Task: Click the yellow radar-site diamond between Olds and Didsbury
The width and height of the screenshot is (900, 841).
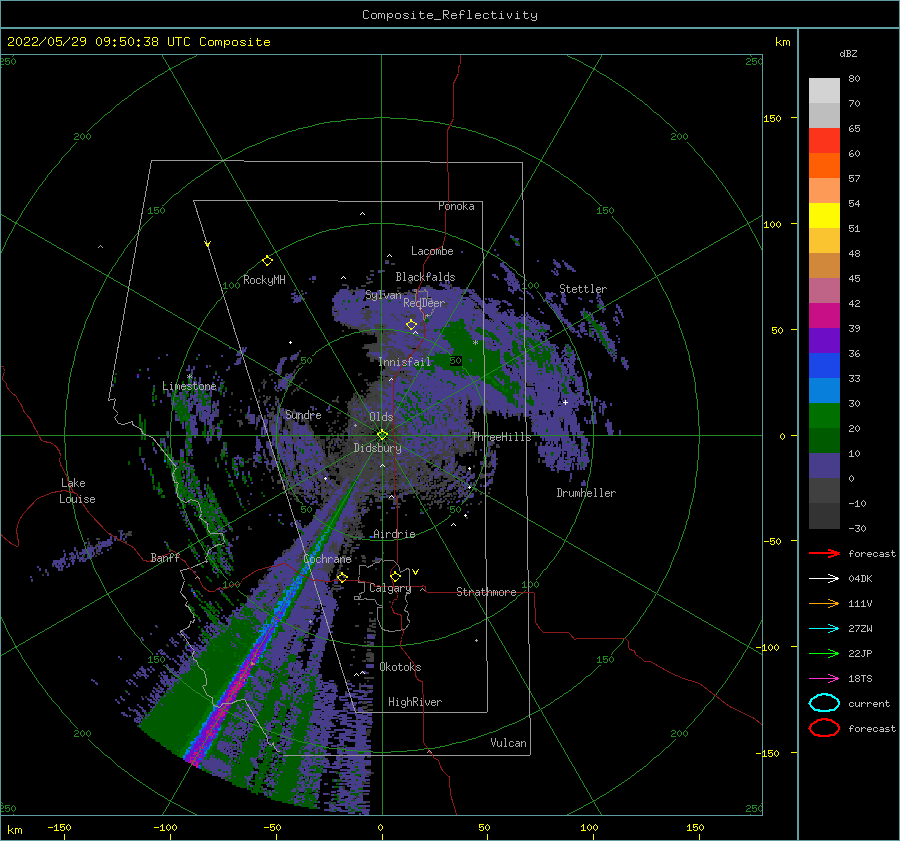Action: (x=382, y=435)
